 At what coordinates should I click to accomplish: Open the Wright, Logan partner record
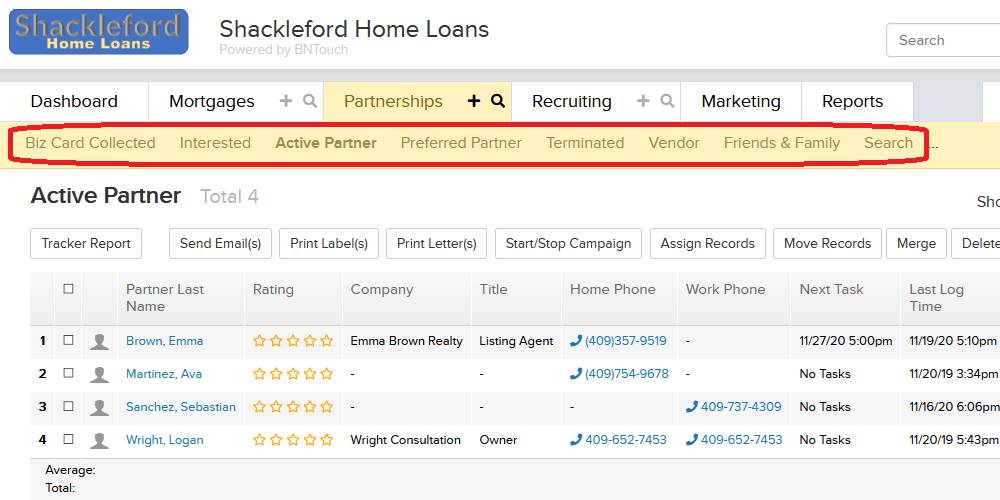[165, 441]
